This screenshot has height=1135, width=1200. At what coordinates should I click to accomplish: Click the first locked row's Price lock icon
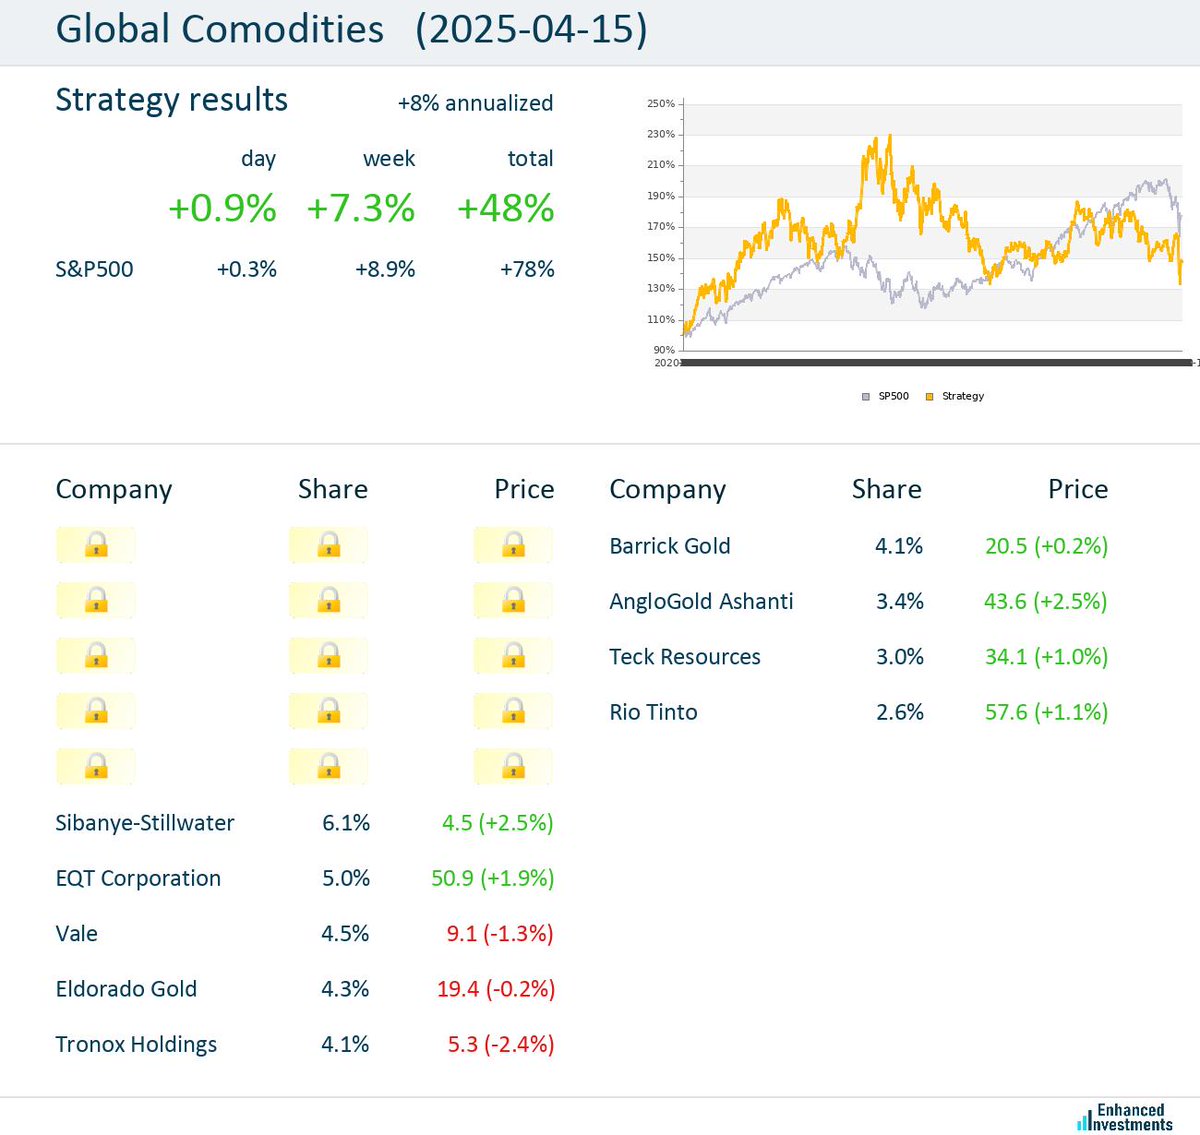[x=514, y=545]
